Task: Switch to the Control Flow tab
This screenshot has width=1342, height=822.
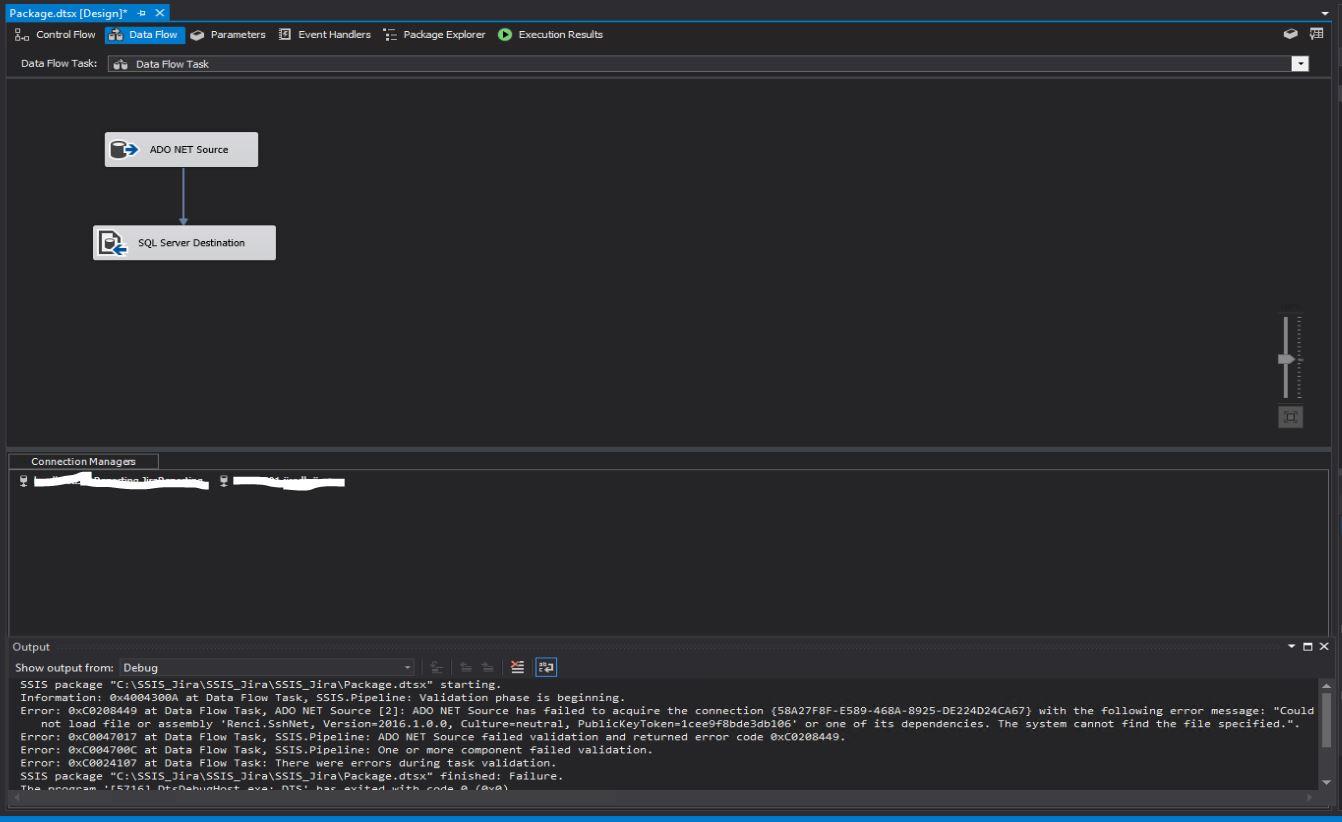Action: click(56, 35)
